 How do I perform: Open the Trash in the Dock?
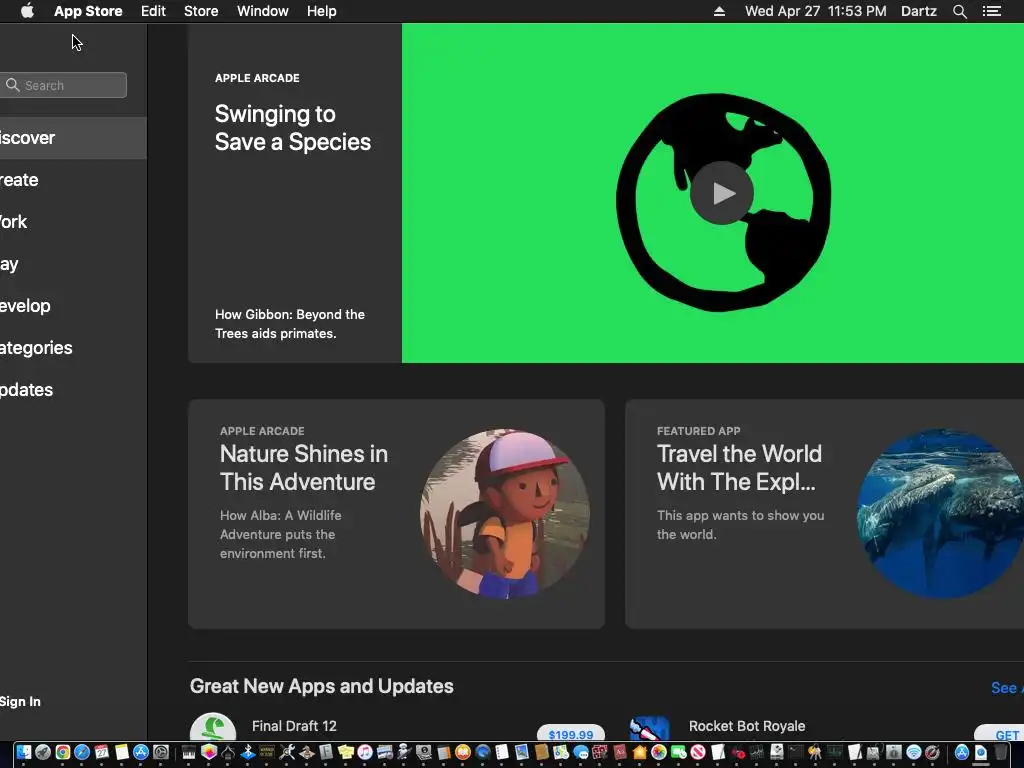click(x=1000, y=752)
